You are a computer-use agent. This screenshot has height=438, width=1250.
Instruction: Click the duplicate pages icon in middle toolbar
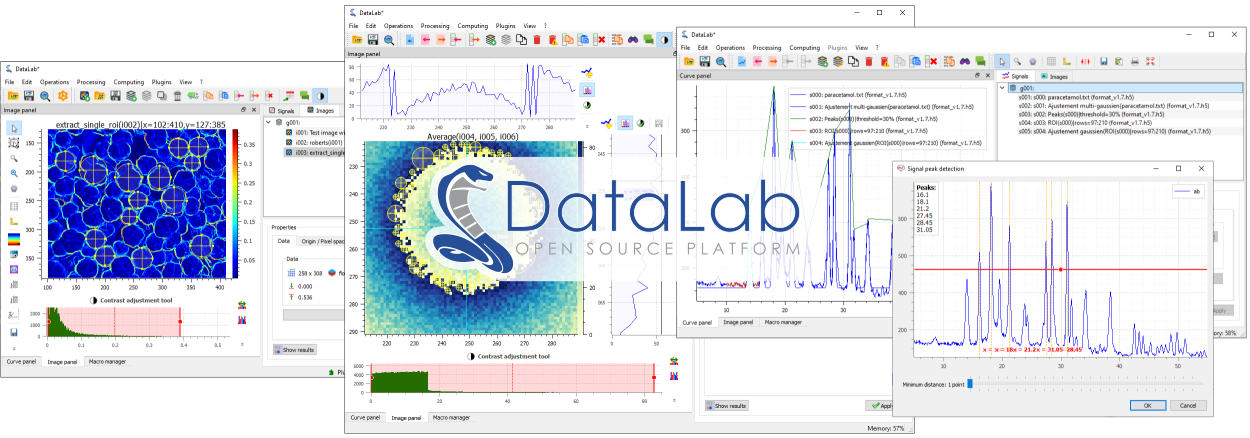pyautogui.click(x=521, y=40)
